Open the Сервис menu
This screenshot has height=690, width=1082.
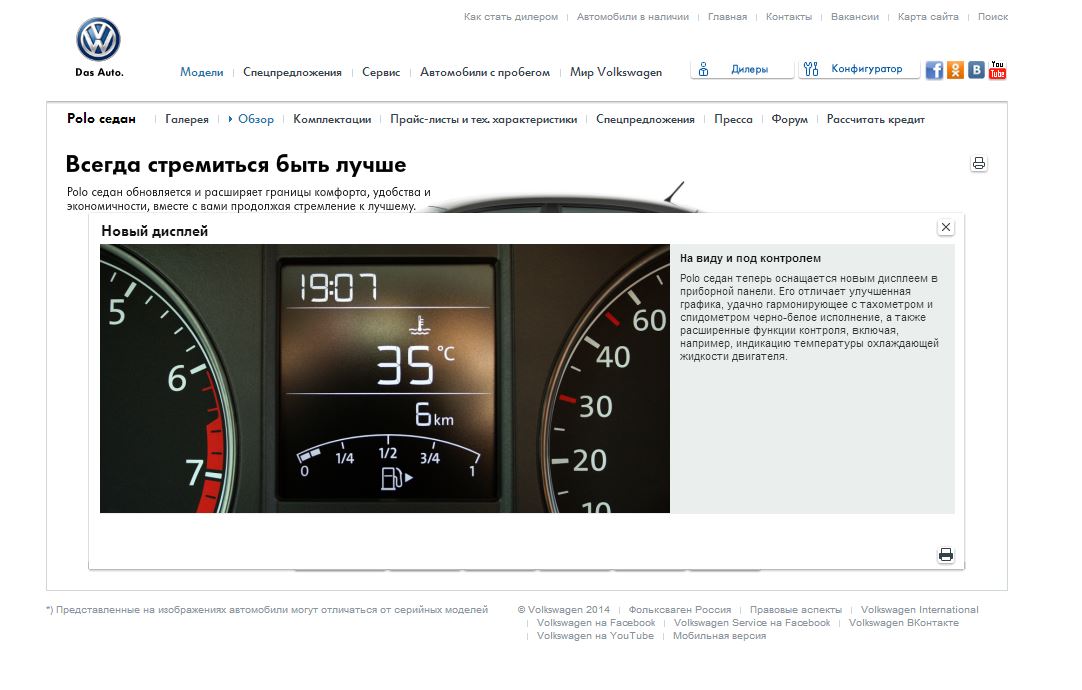coord(381,72)
